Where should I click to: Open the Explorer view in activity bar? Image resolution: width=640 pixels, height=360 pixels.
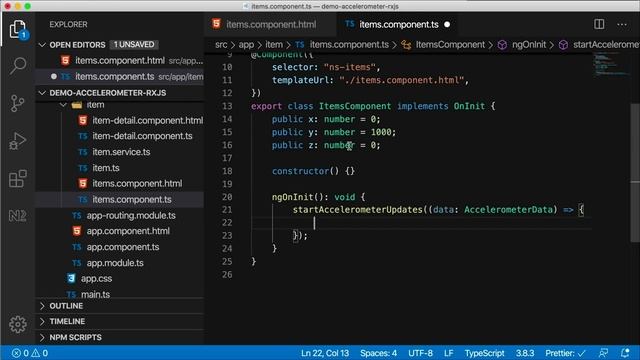coord(18,29)
